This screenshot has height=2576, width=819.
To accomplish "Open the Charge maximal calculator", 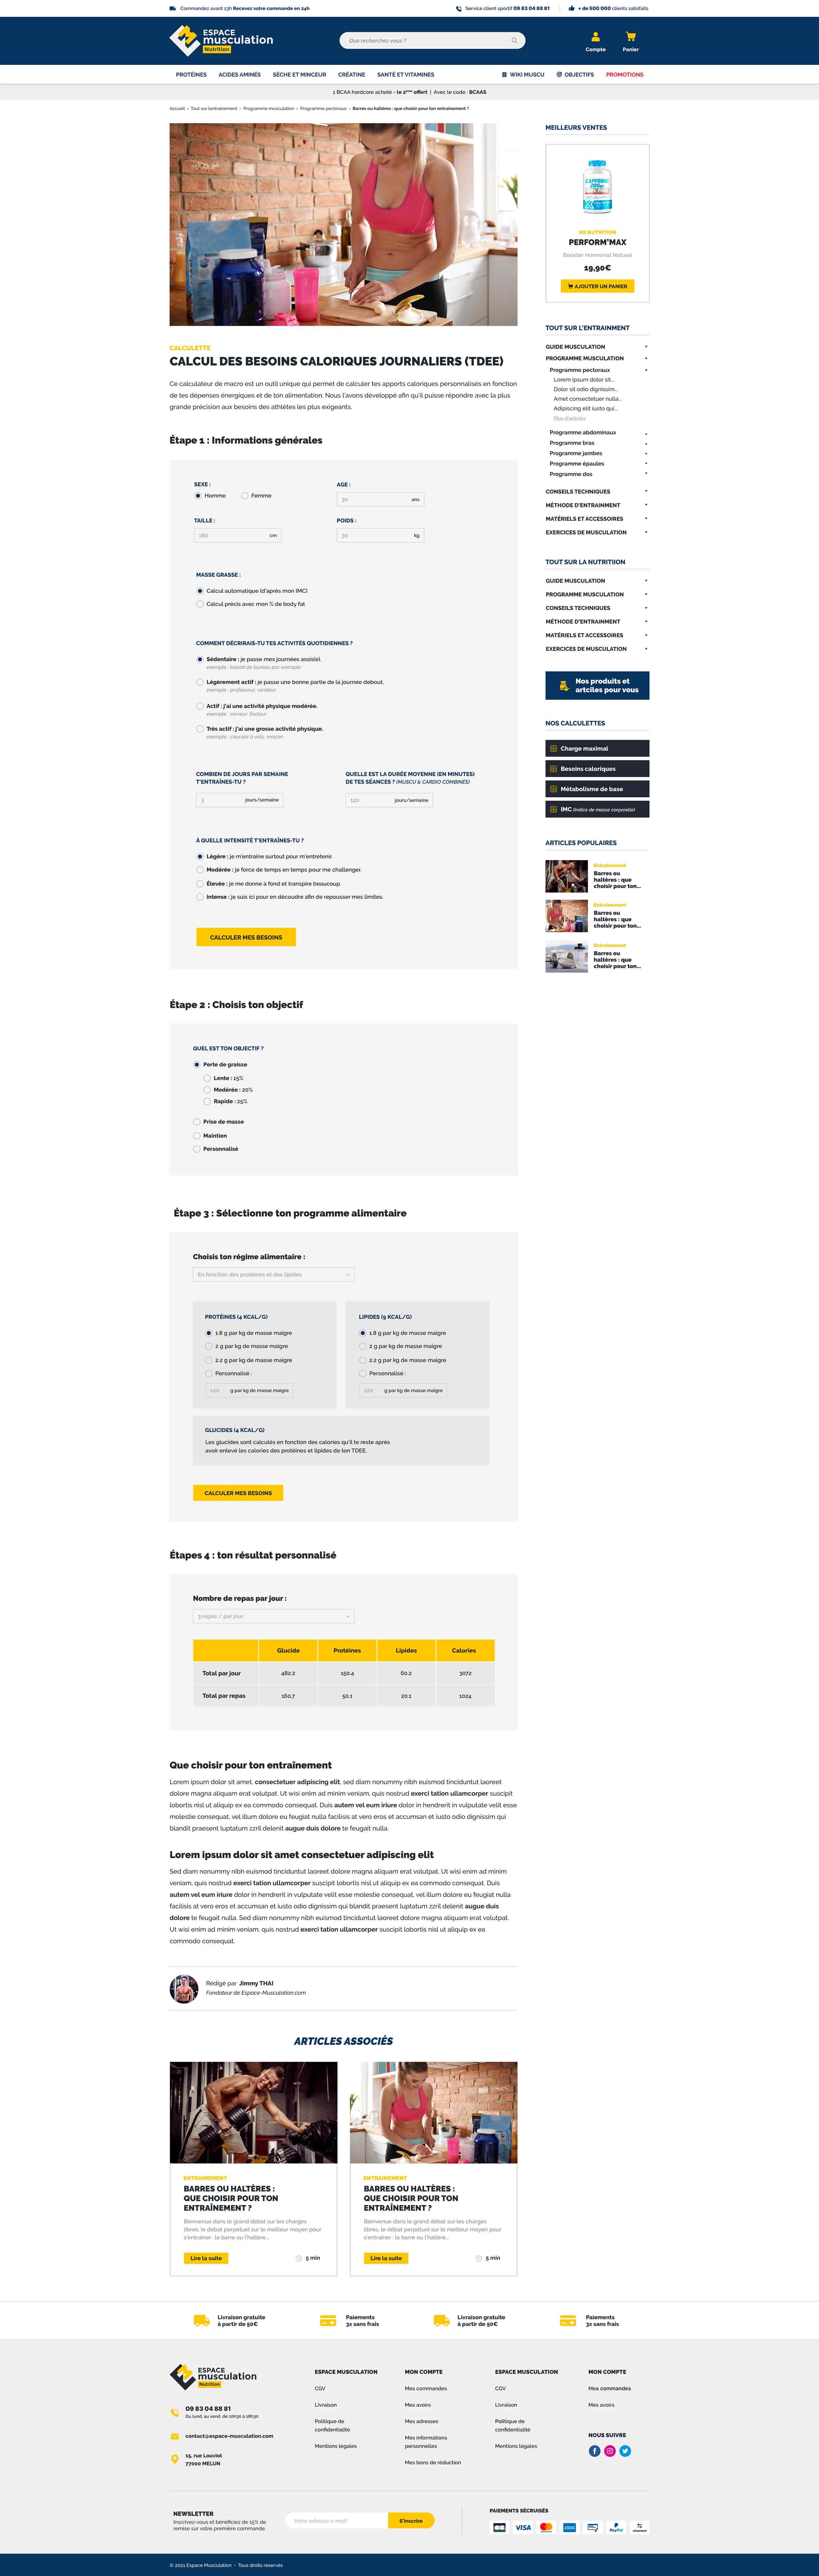I will pyautogui.click(x=597, y=748).
